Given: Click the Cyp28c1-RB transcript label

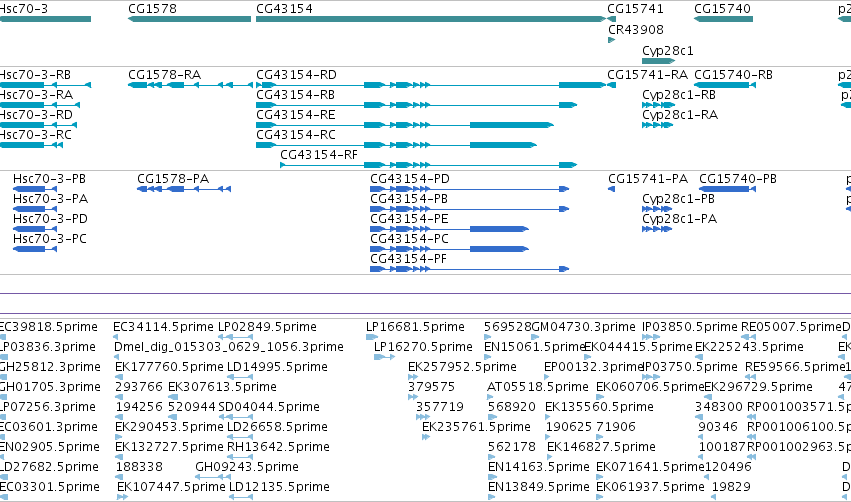Looking at the screenshot, I should tap(679, 95).
